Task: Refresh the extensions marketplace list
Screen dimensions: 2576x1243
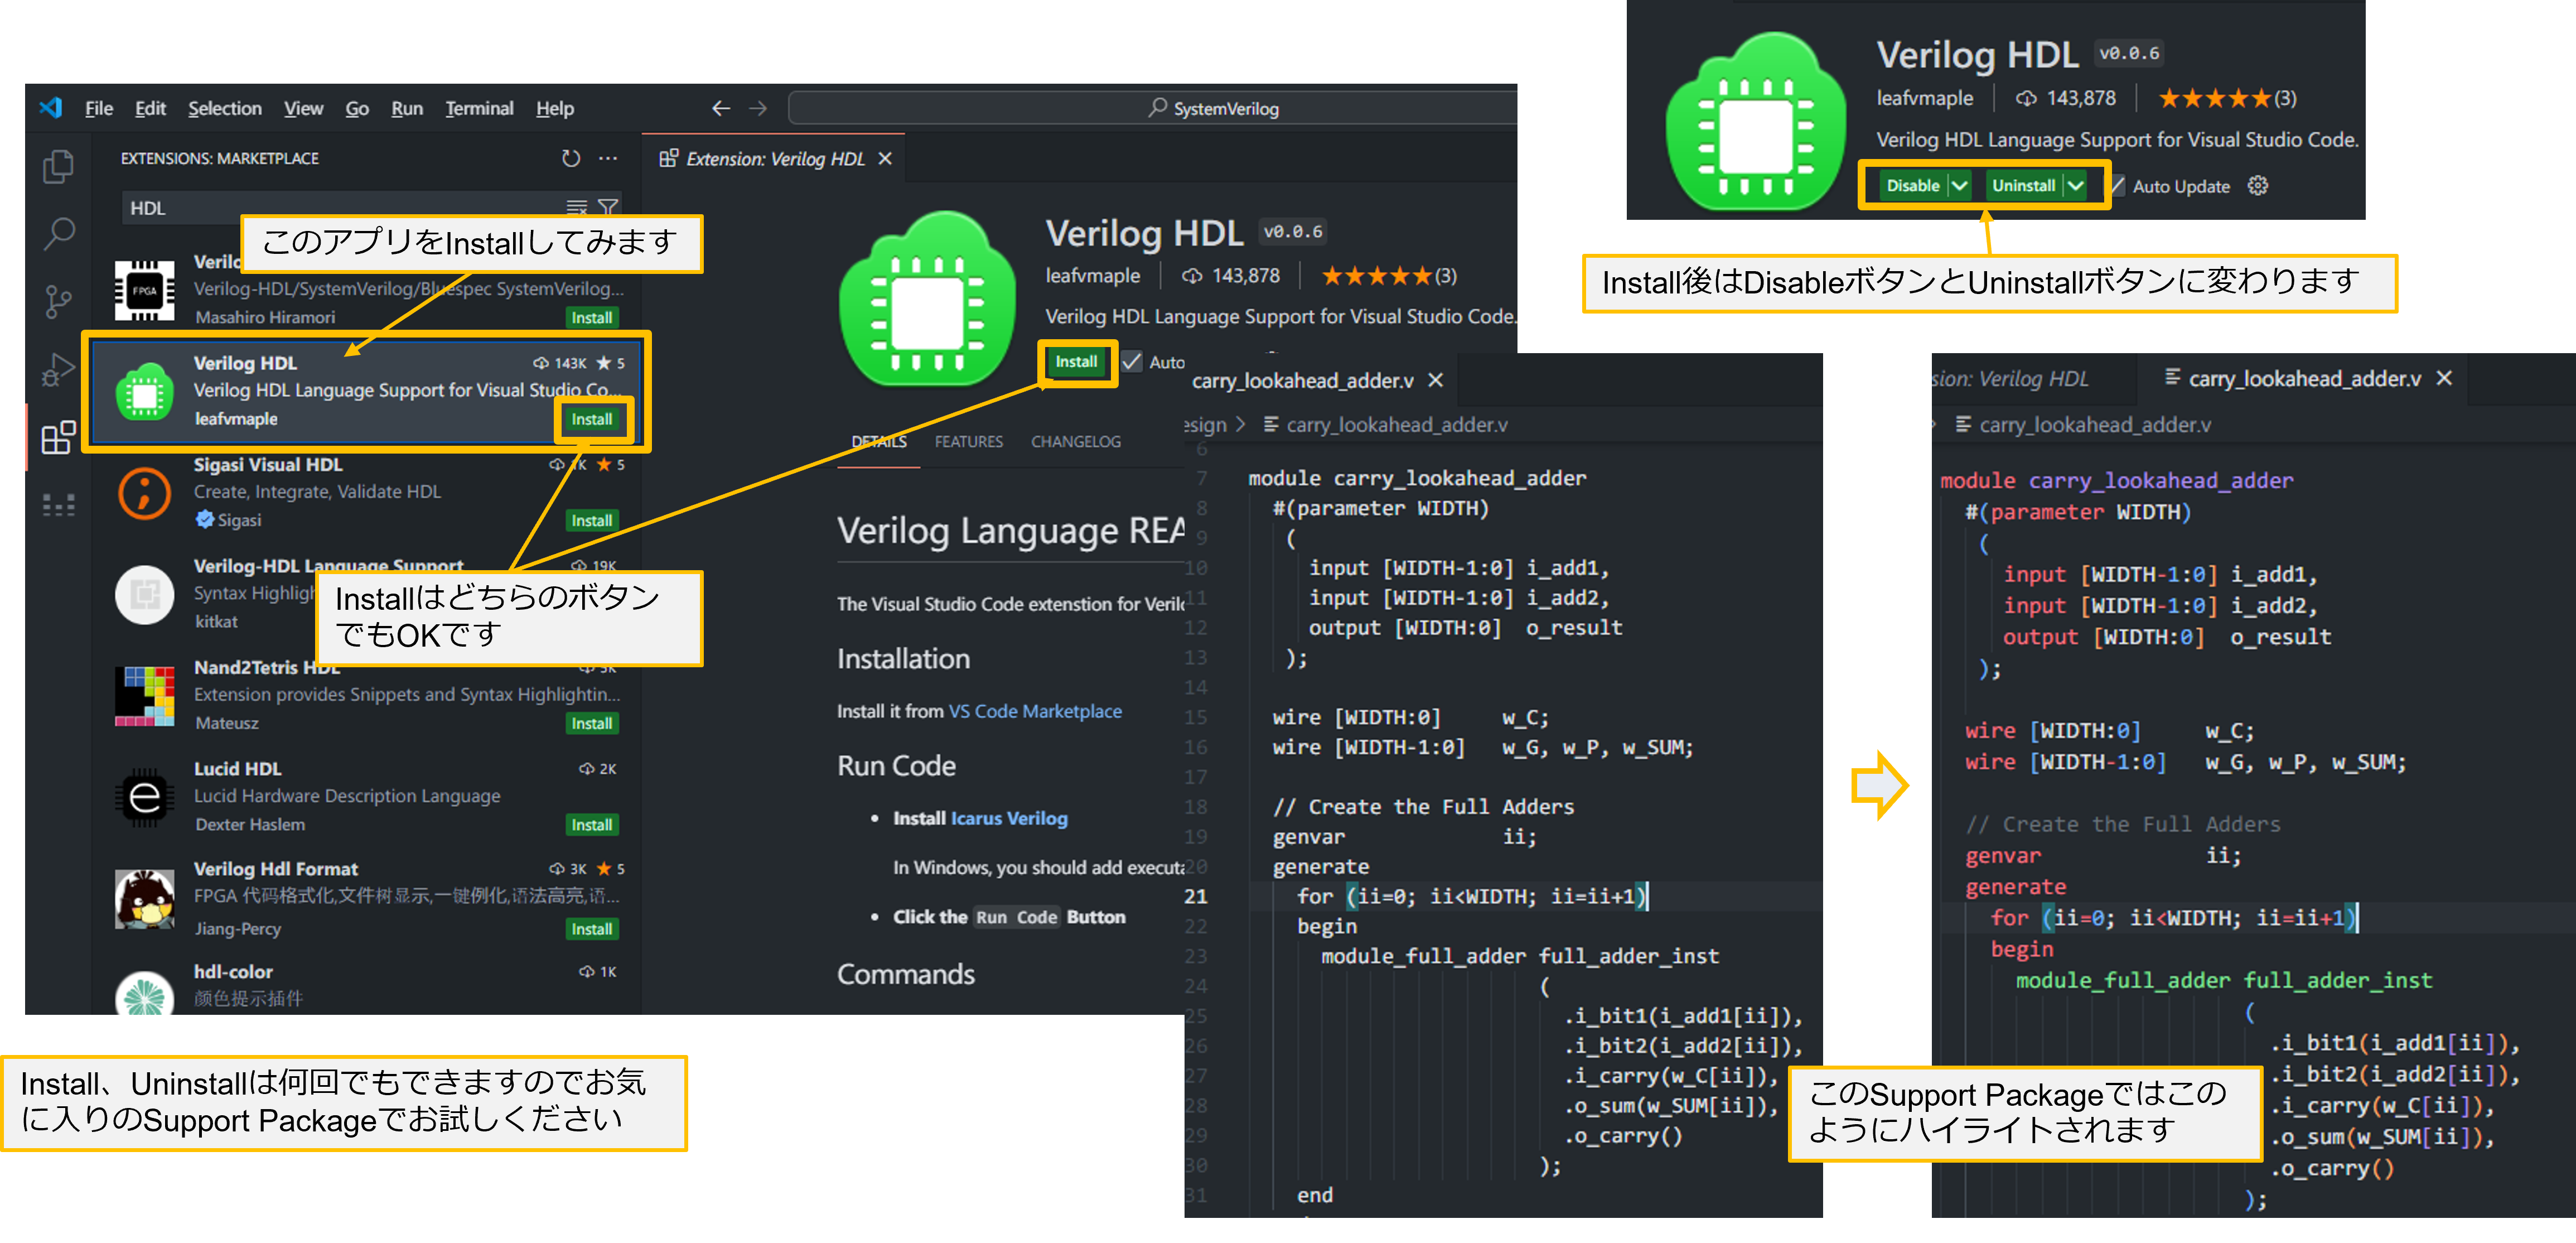Action: (570, 158)
